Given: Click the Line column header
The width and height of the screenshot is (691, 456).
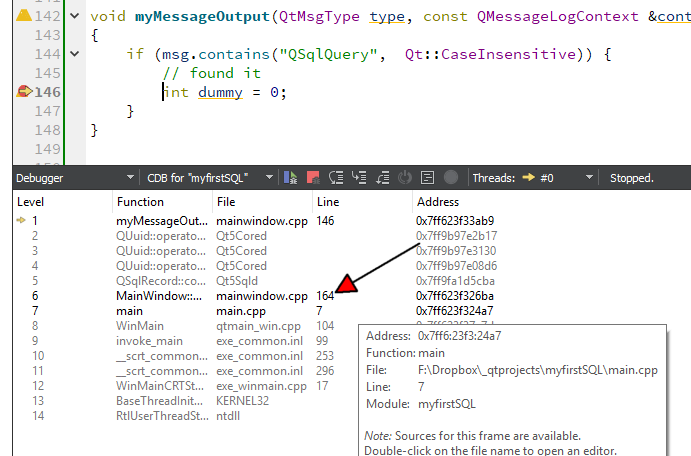Looking at the screenshot, I should [328, 202].
